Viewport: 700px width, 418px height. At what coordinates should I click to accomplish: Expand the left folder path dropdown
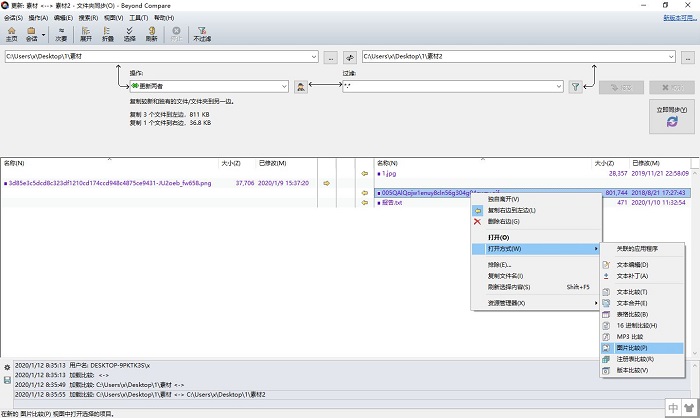(x=313, y=58)
